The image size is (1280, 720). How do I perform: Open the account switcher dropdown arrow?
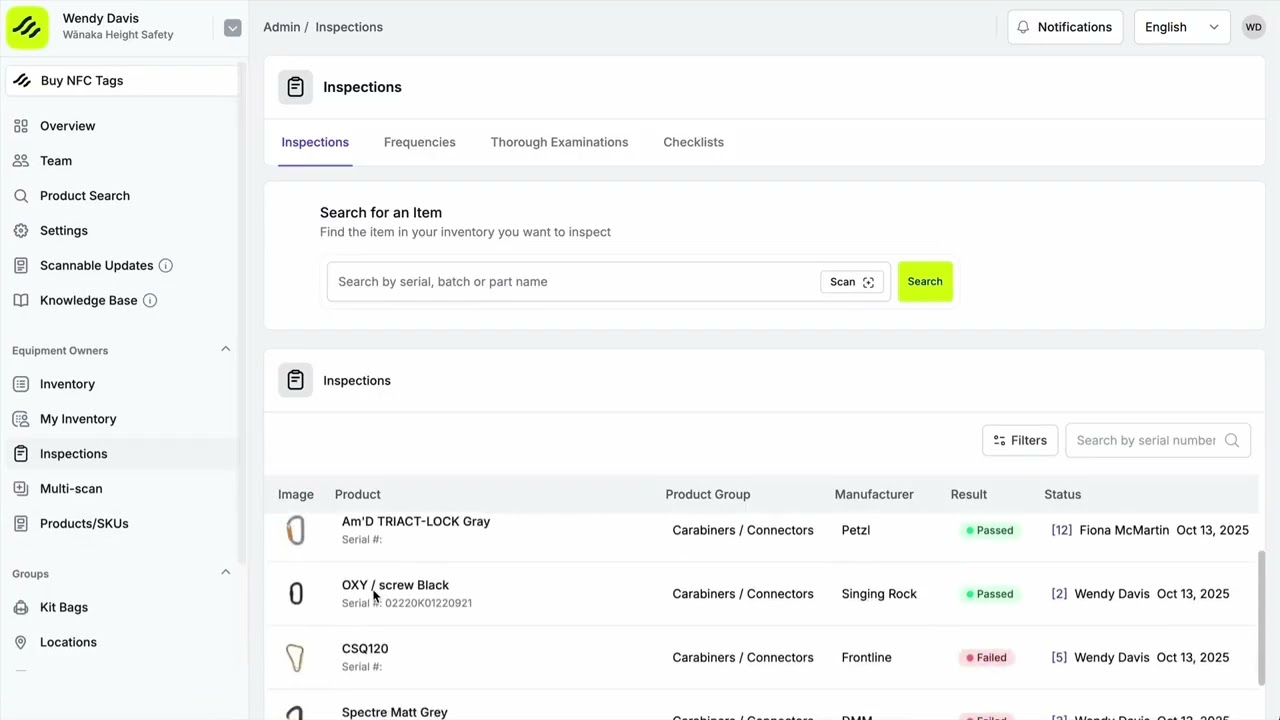click(x=232, y=28)
